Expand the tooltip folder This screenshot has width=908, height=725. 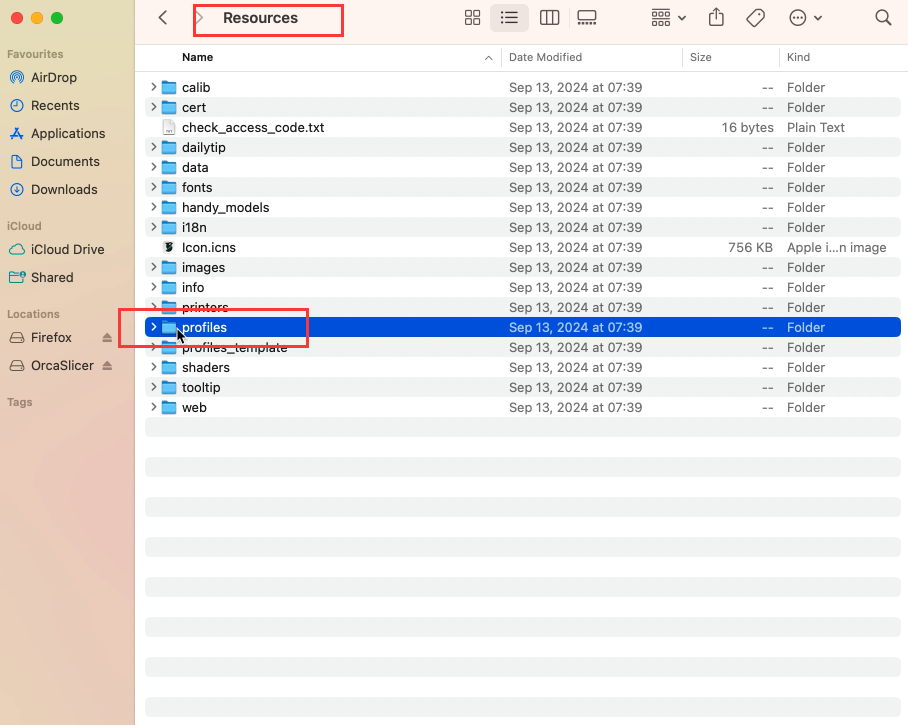click(x=153, y=387)
